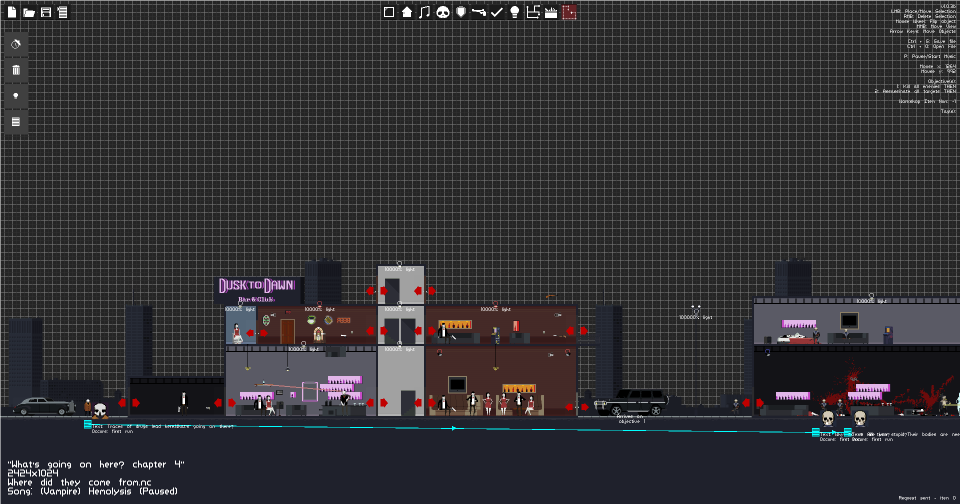Open the music note tool
Viewport: 960px width, 504px height.
424,12
